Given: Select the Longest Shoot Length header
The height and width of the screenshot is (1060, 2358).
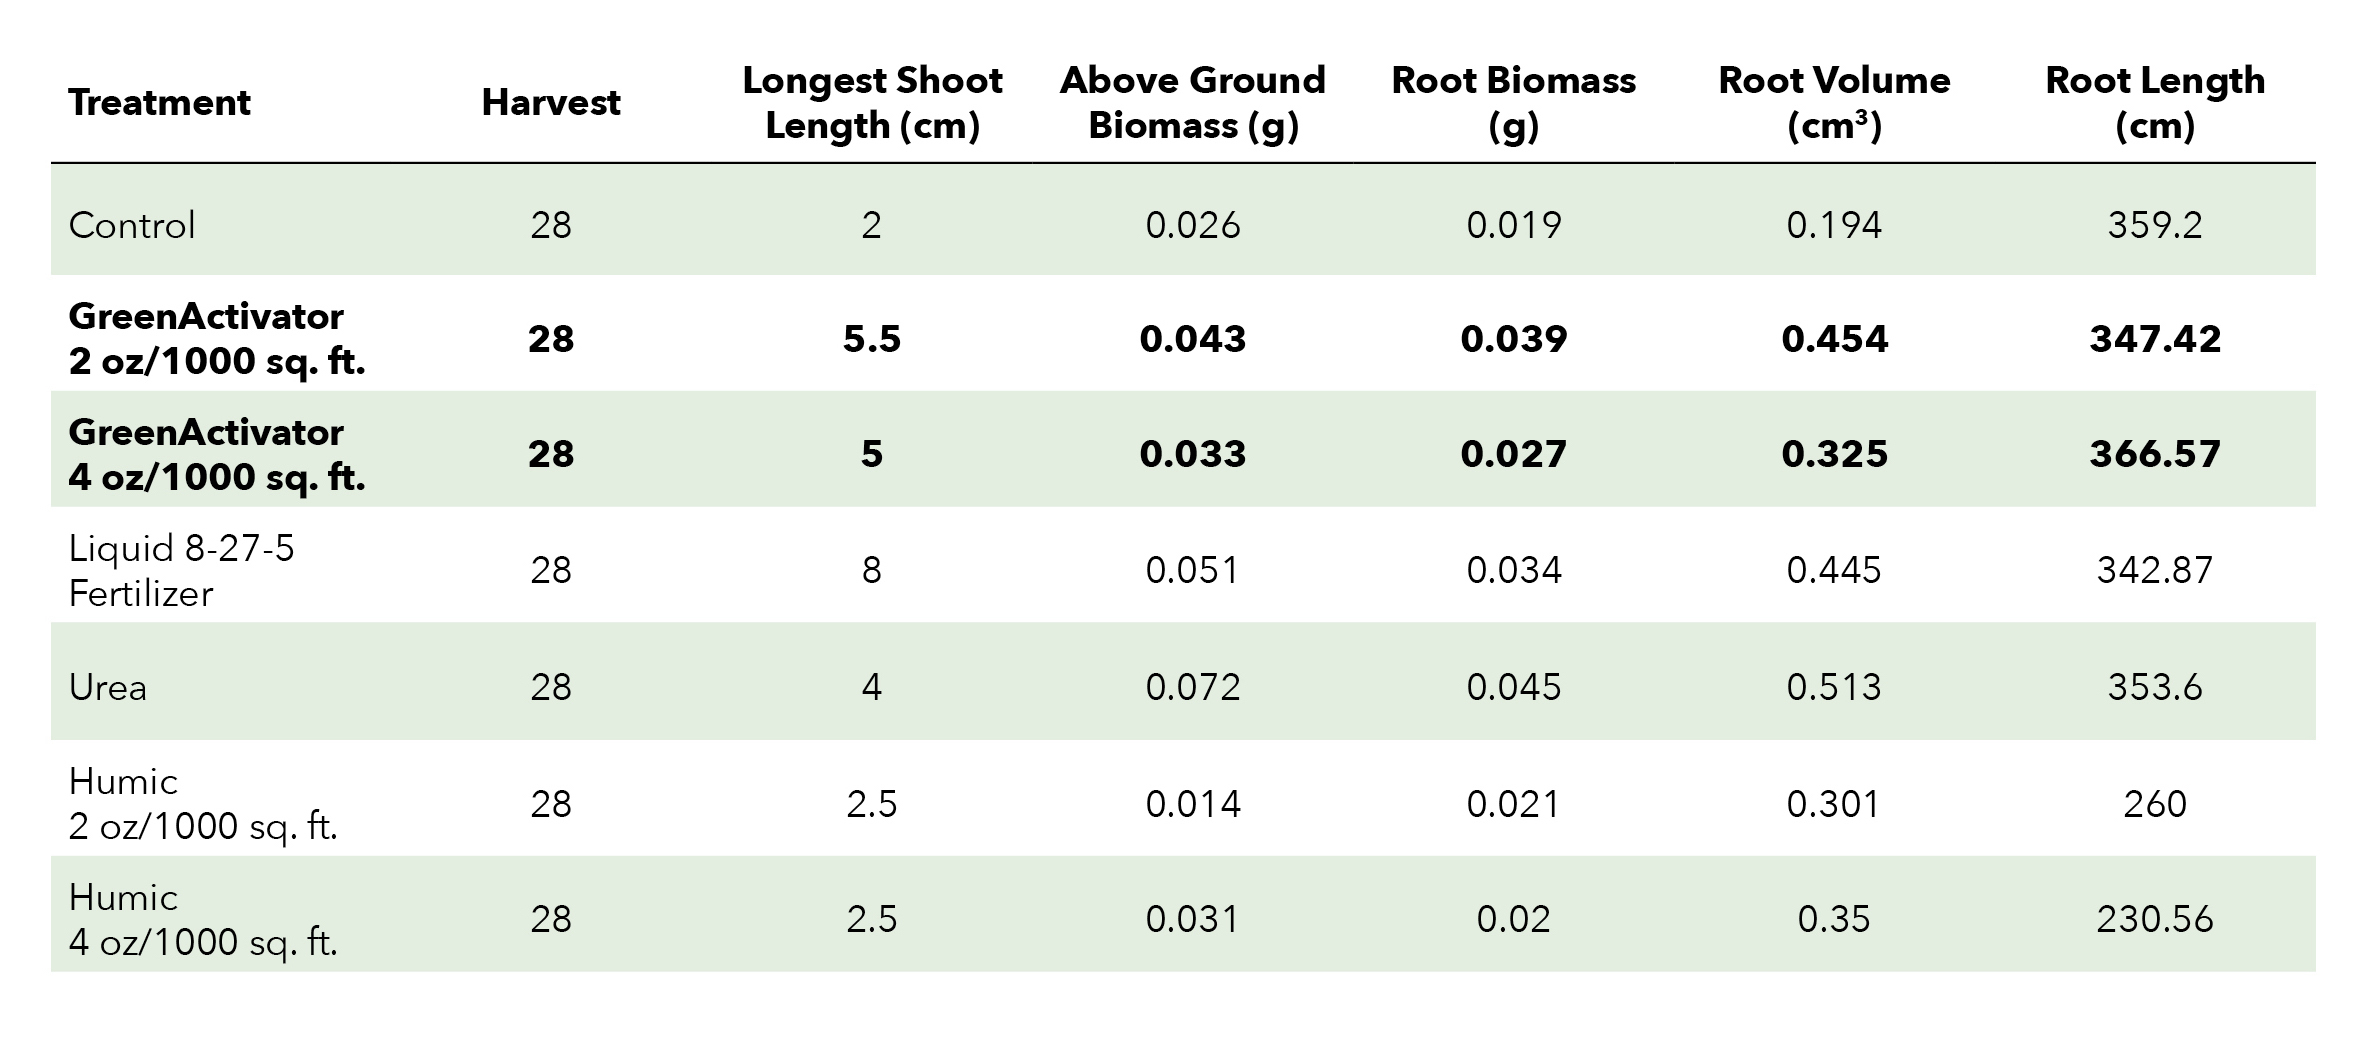Looking at the screenshot, I should click(872, 103).
